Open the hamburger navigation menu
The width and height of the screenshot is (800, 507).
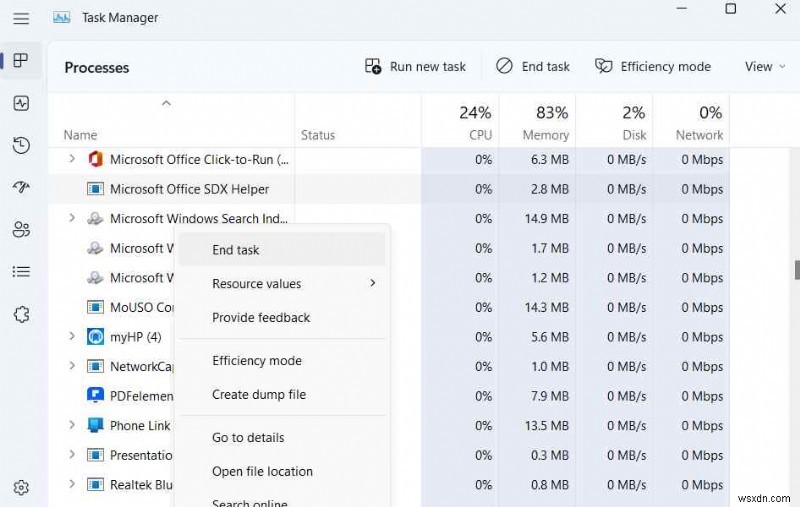(x=21, y=18)
